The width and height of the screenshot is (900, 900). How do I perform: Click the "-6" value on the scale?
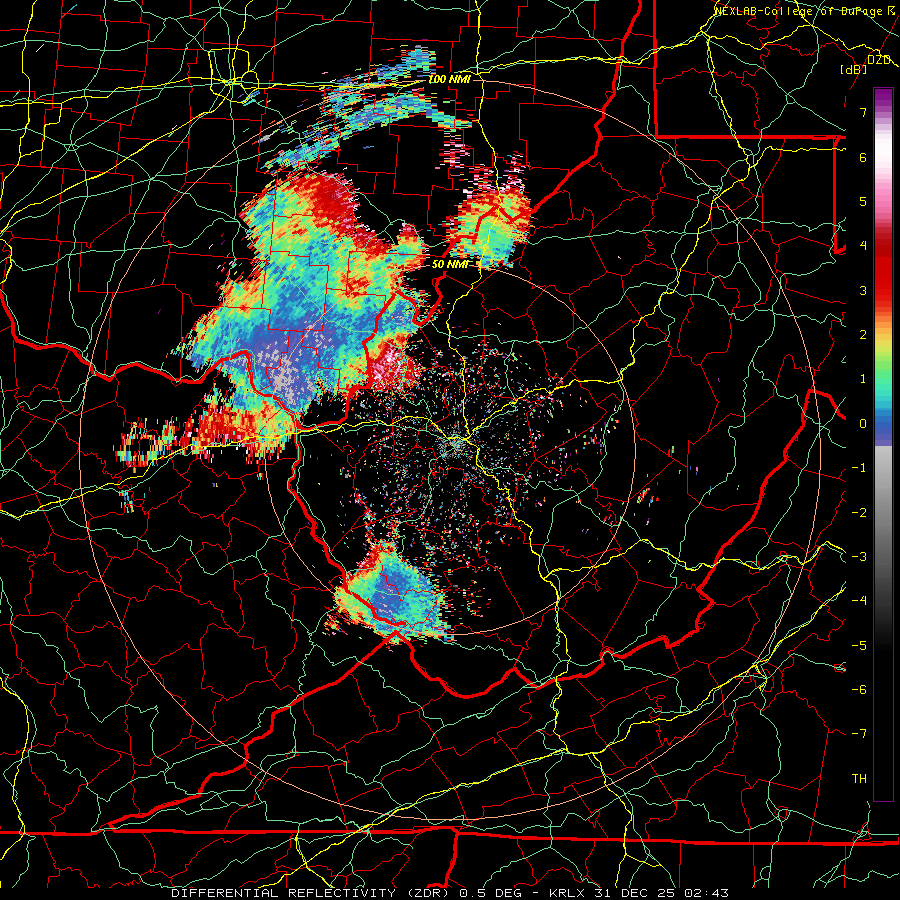click(x=859, y=690)
